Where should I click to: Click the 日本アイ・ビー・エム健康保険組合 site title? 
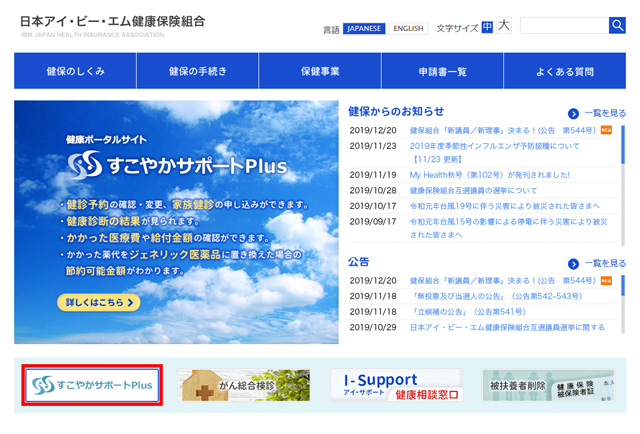(112, 22)
